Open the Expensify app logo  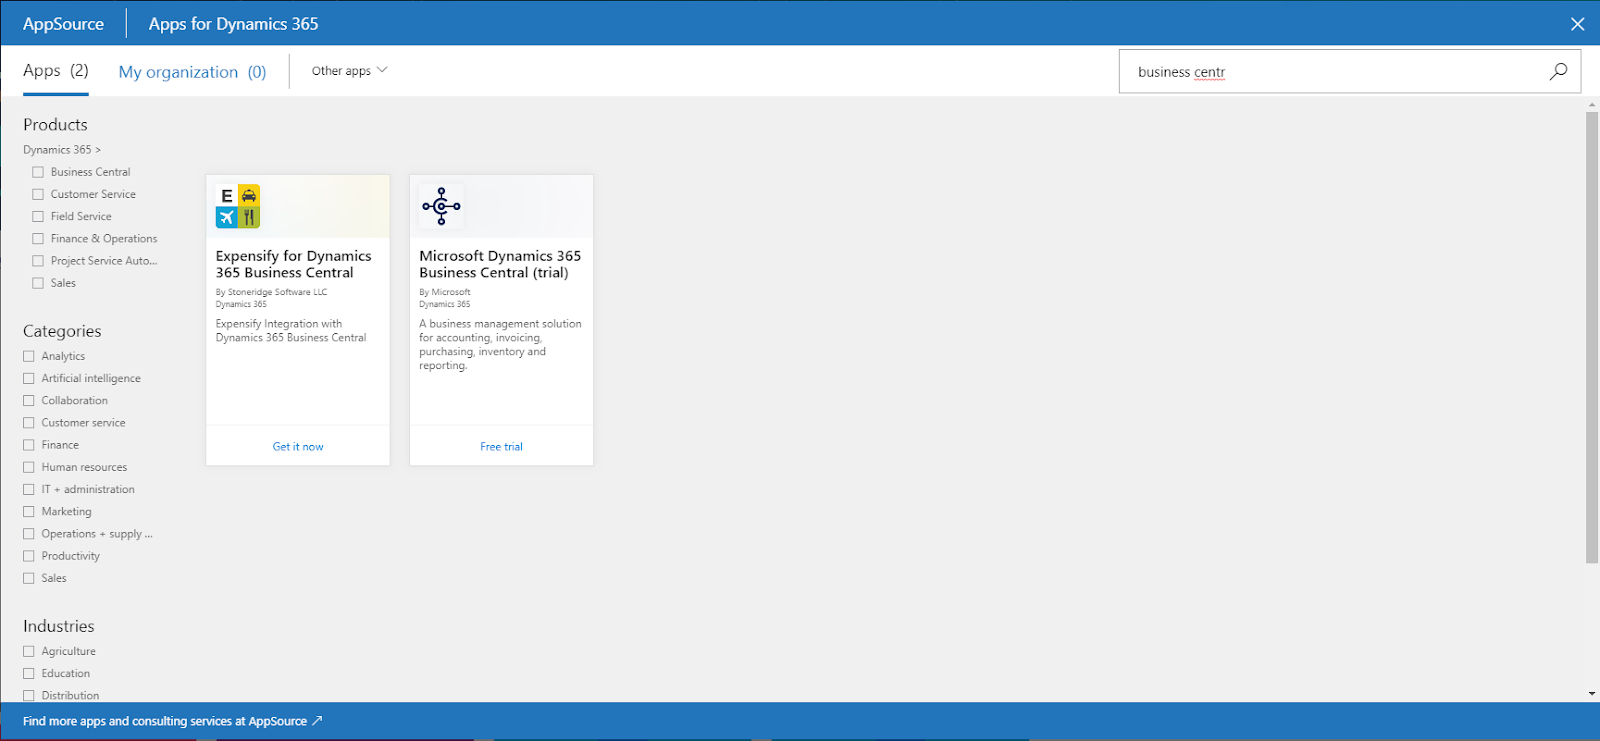(x=238, y=206)
